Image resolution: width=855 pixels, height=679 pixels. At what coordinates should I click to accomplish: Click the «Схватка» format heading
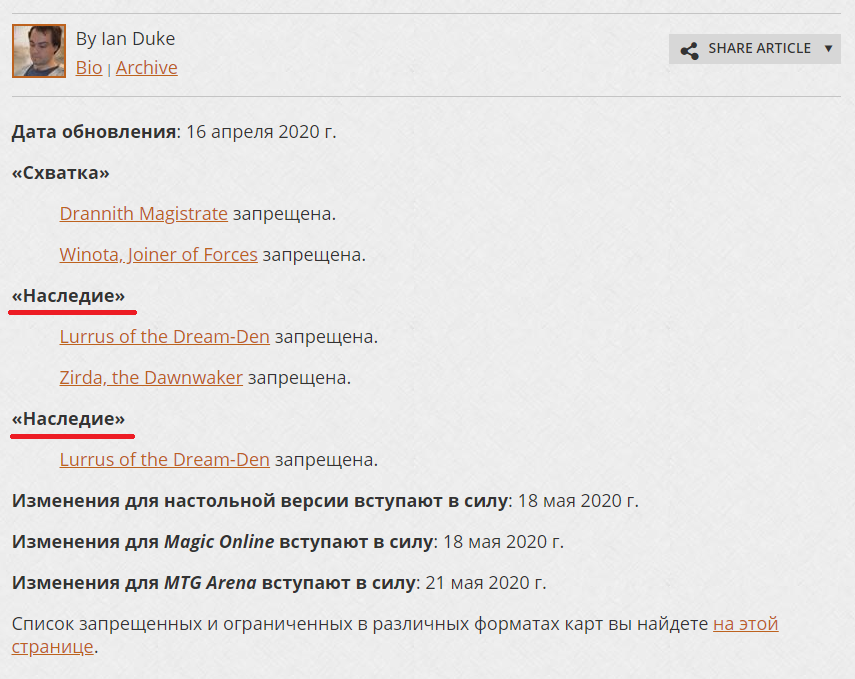60,173
